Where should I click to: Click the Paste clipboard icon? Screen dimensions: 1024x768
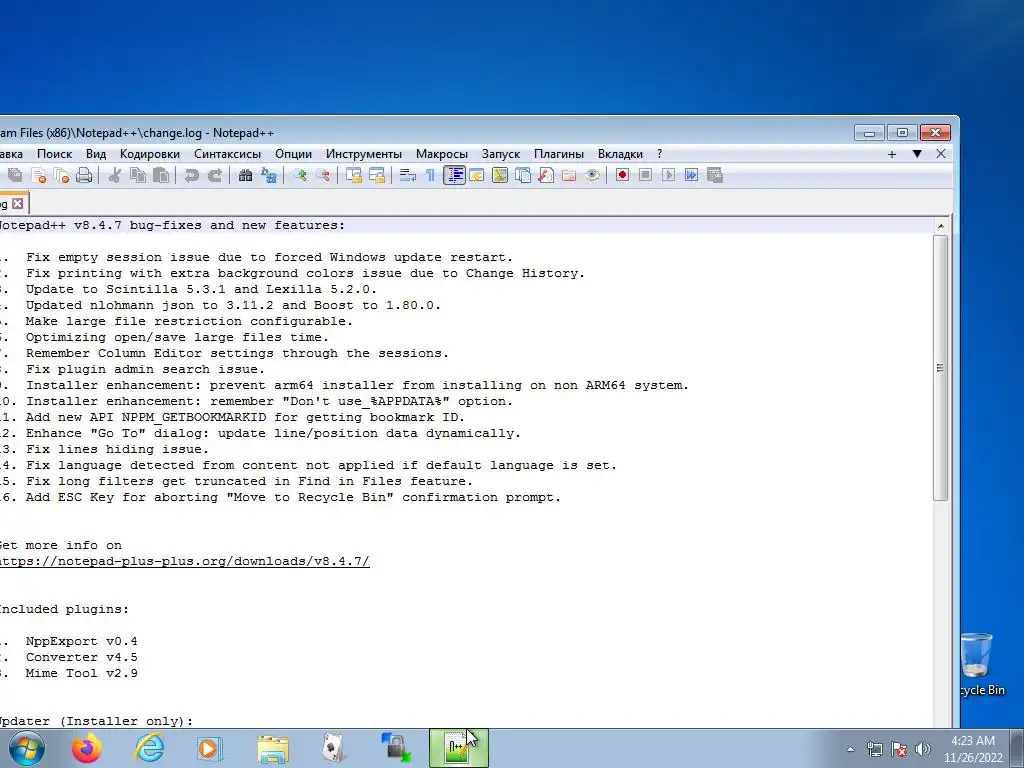(x=161, y=175)
